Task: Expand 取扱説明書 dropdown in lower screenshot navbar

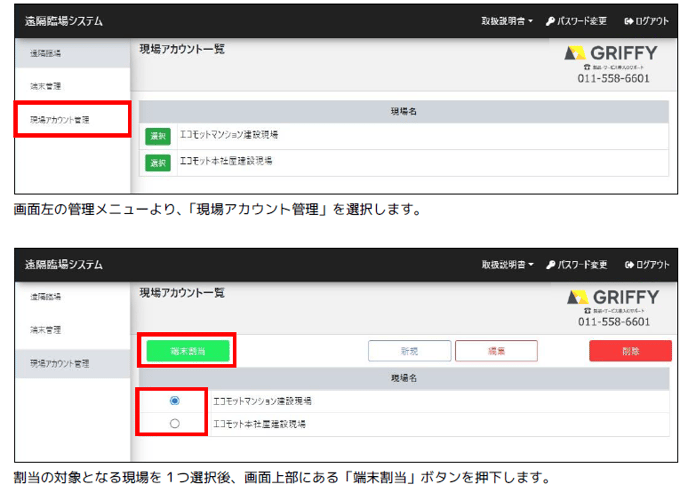Action: (507, 265)
